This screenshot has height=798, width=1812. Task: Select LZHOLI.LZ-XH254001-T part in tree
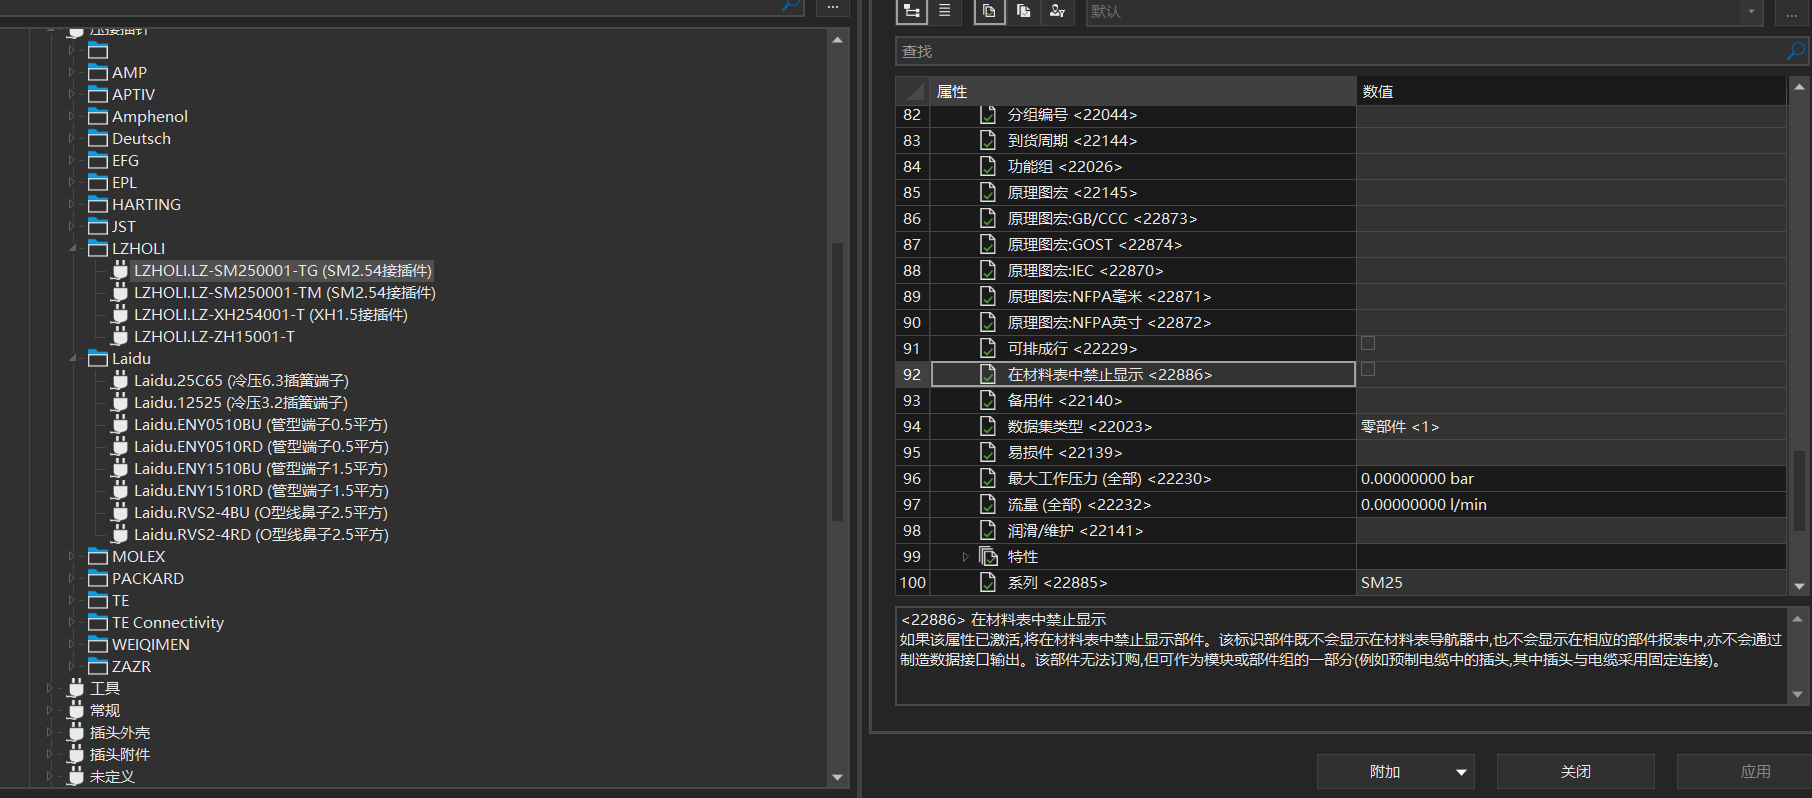tap(270, 315)
